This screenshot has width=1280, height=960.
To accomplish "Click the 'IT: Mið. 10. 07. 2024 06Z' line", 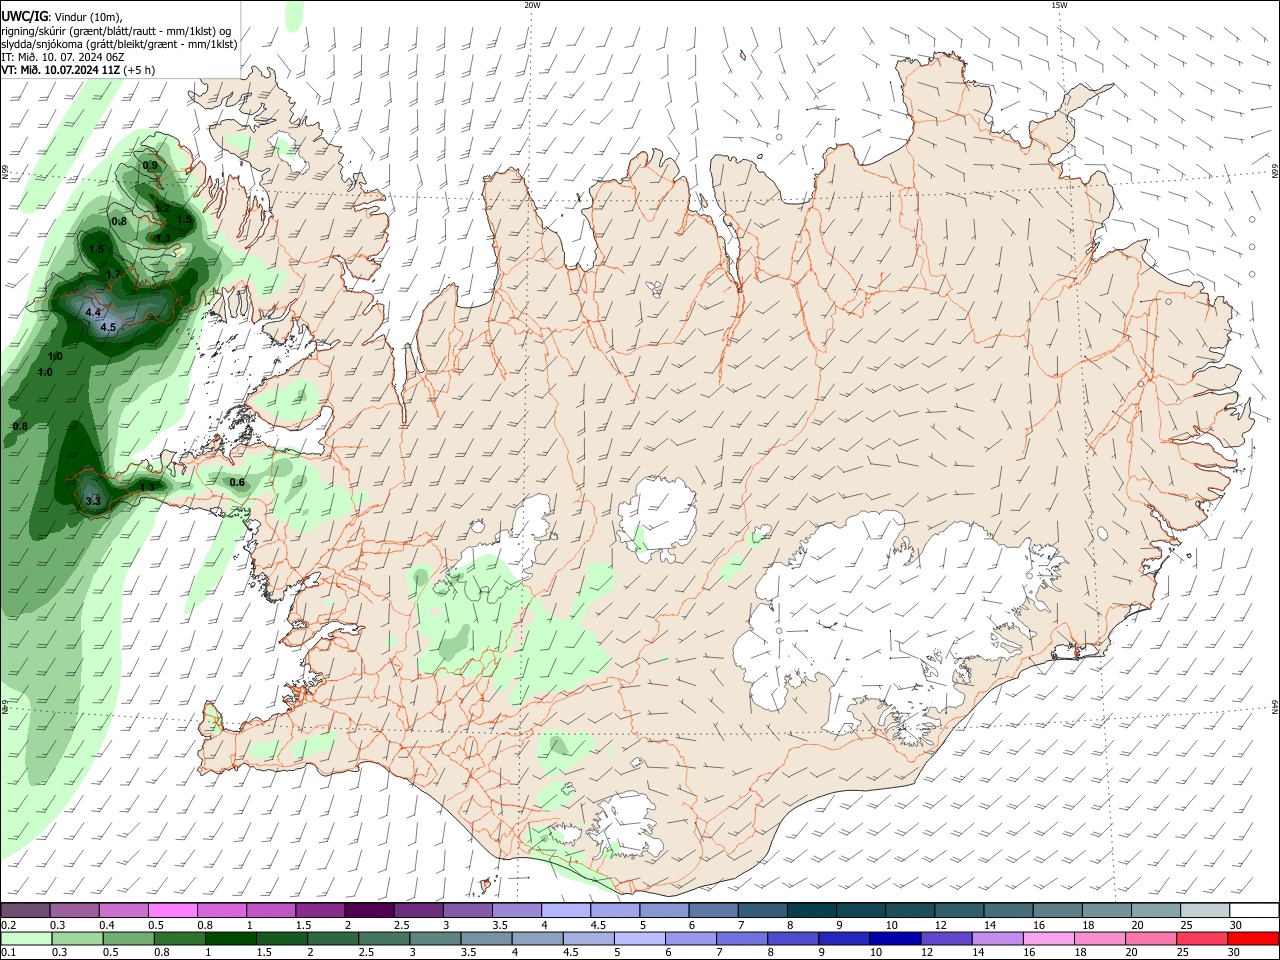I will point(63,57).
